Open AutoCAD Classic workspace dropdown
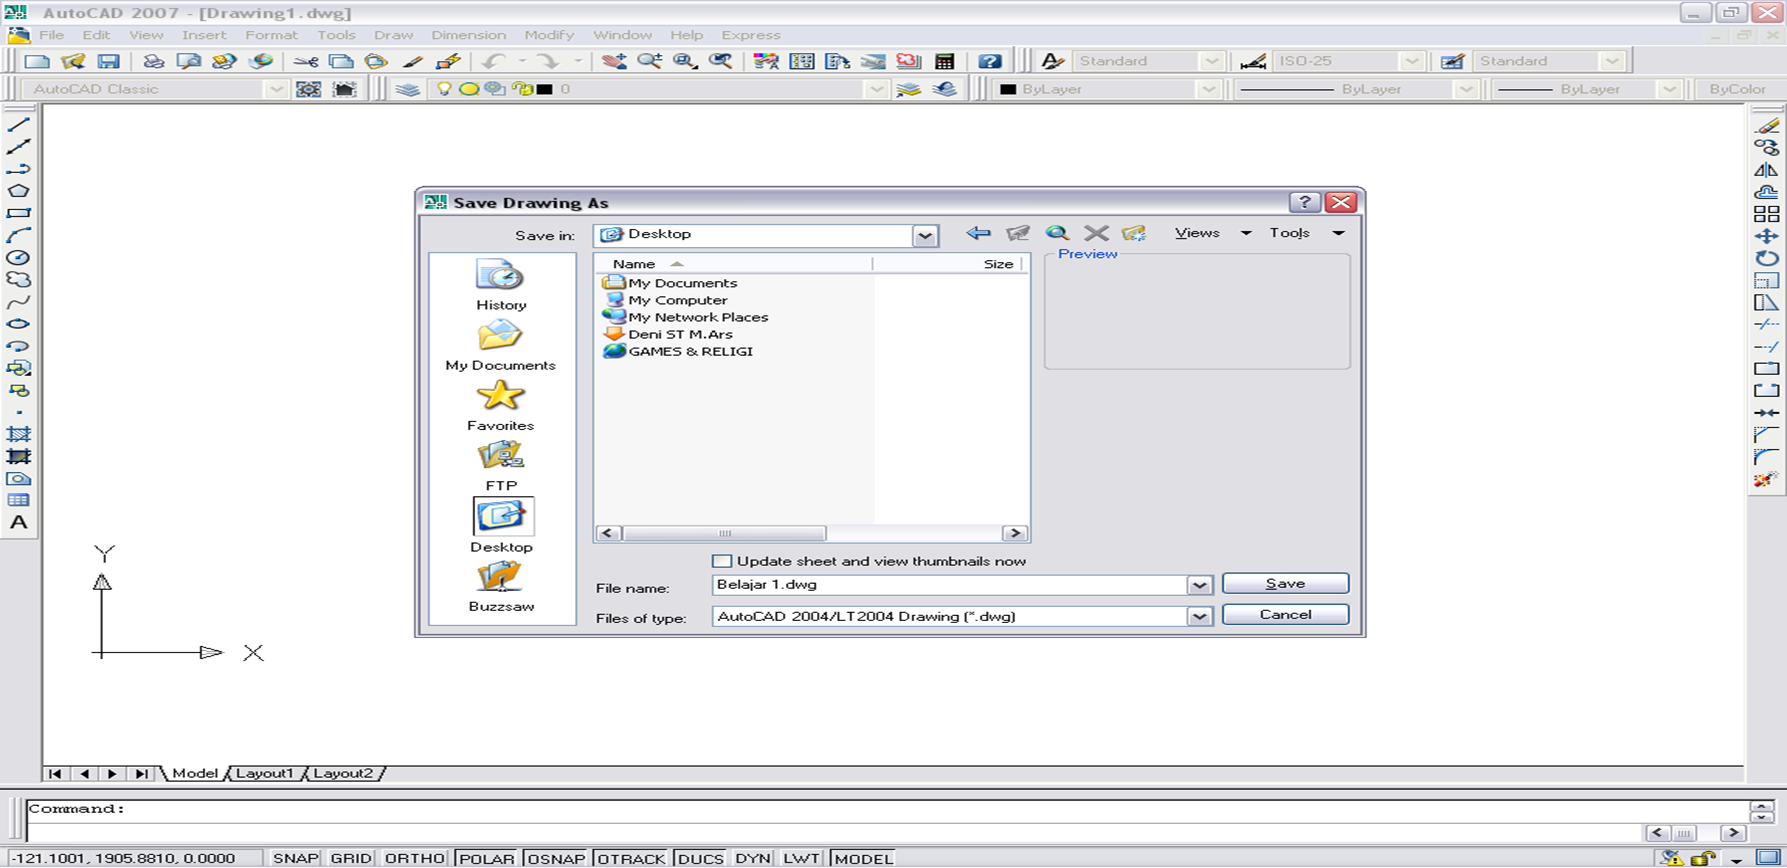Viewport: 1787px width, 868px height. tap(275, 89)
